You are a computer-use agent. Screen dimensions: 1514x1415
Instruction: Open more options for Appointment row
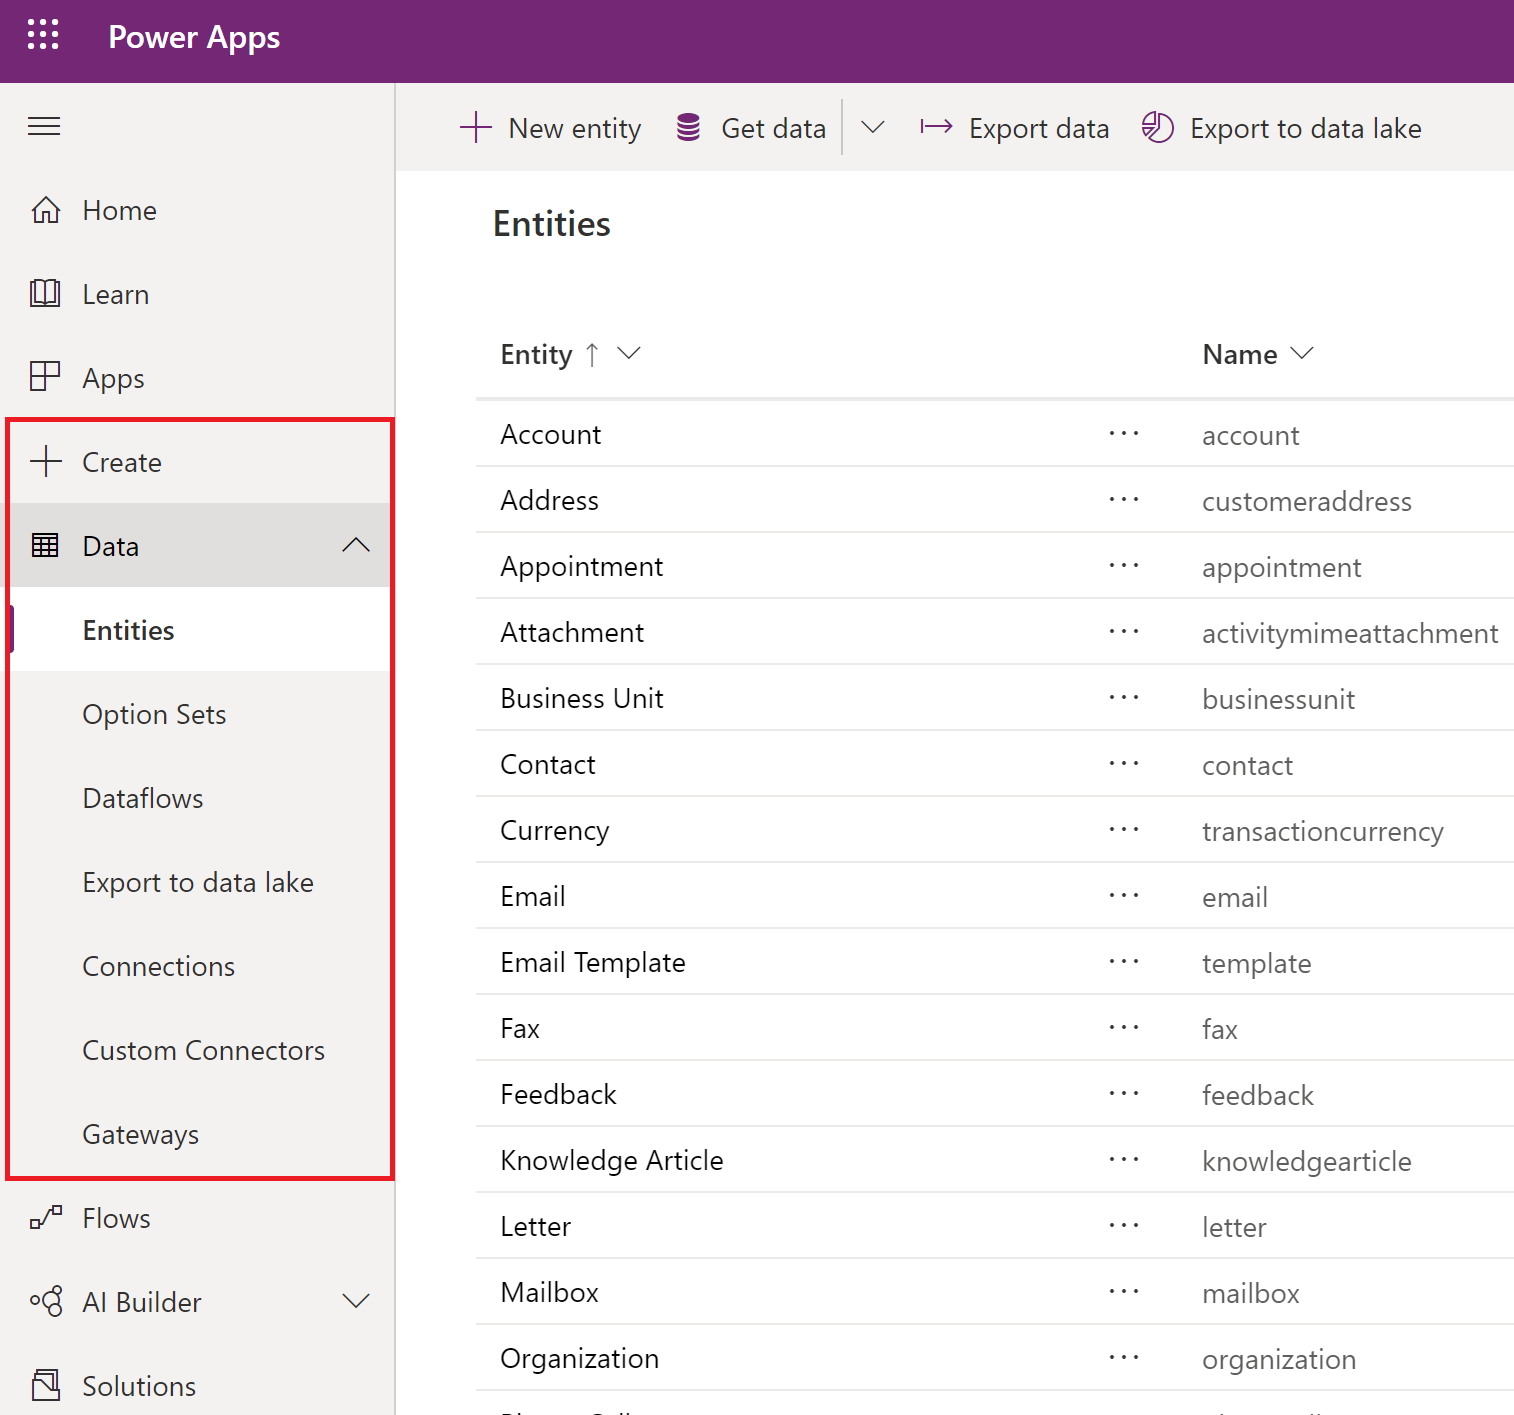coord(1124,566)
